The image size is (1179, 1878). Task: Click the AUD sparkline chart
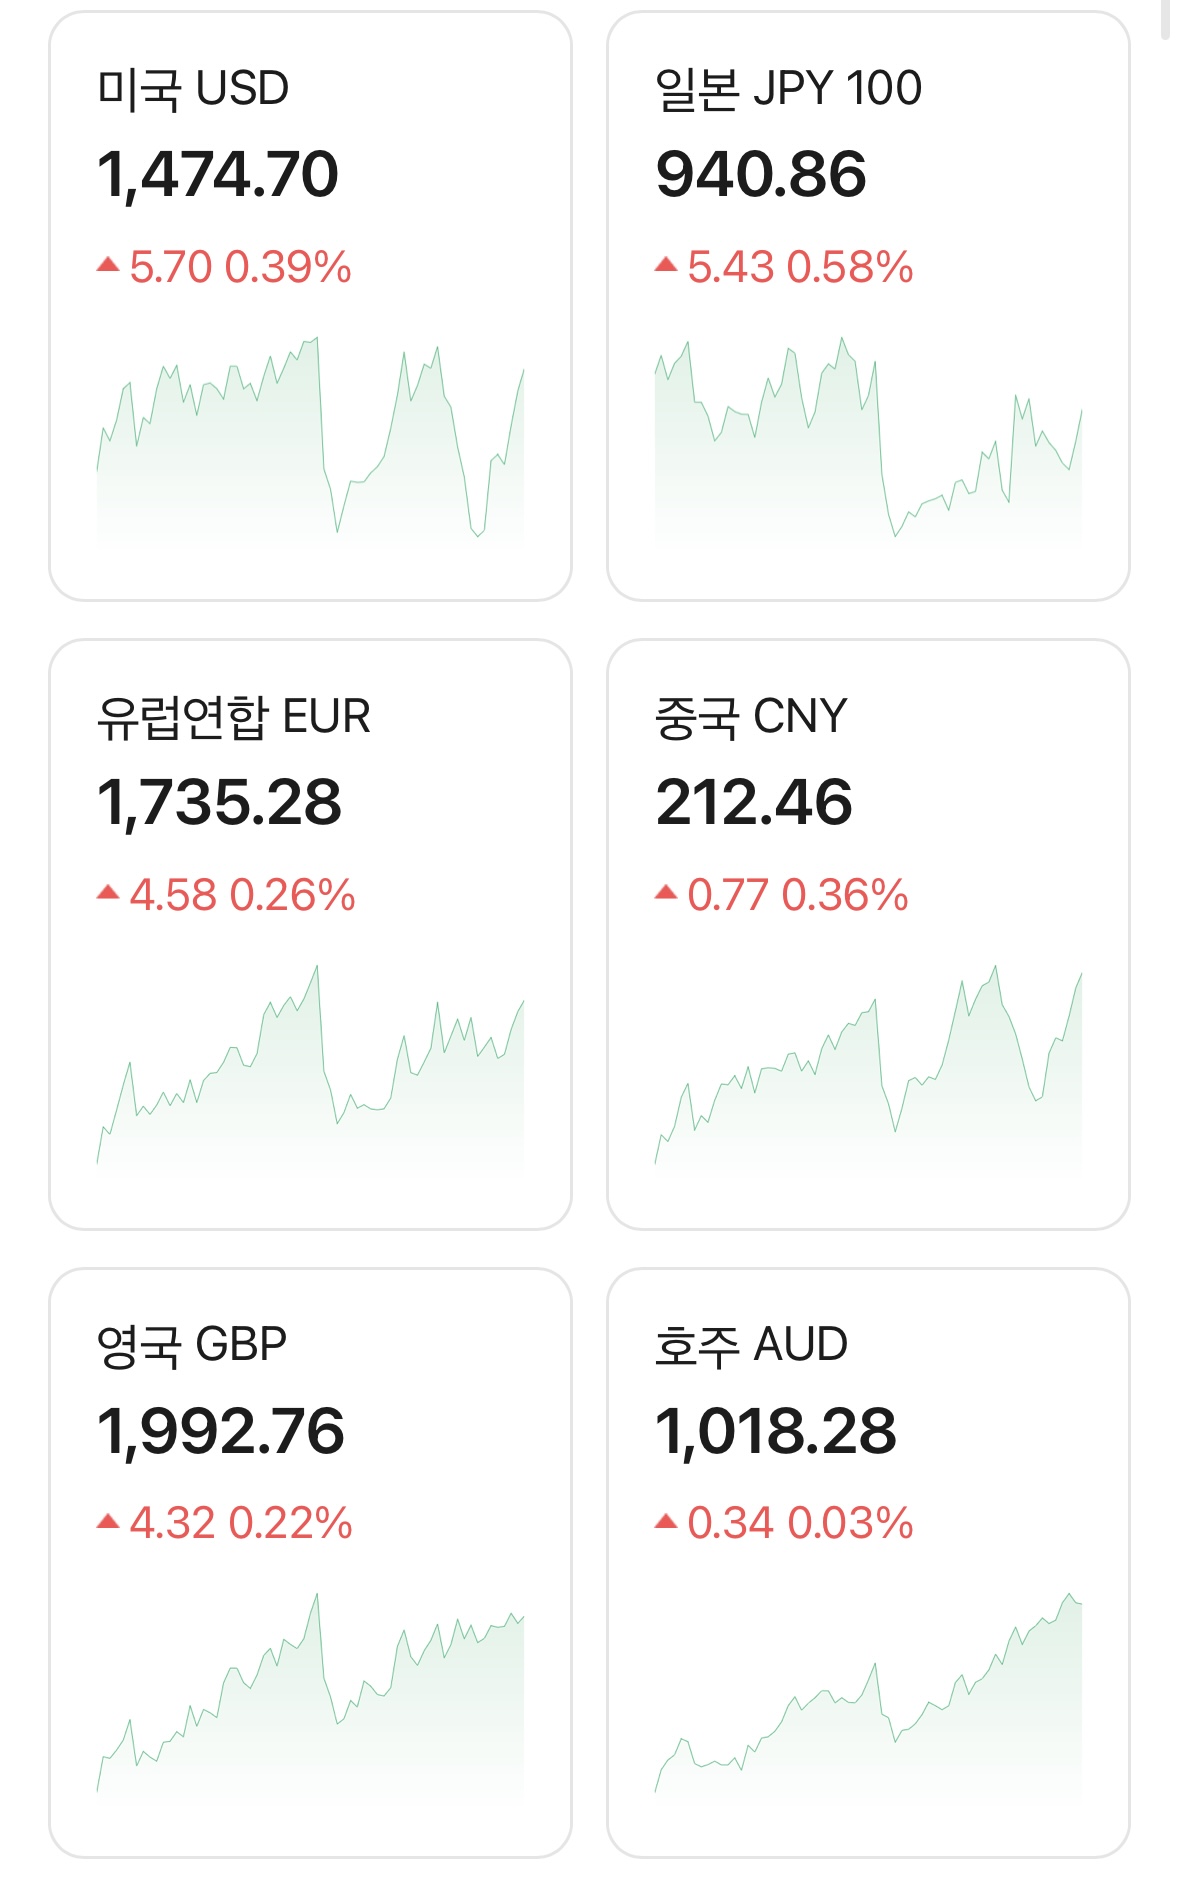(868, 1698)
